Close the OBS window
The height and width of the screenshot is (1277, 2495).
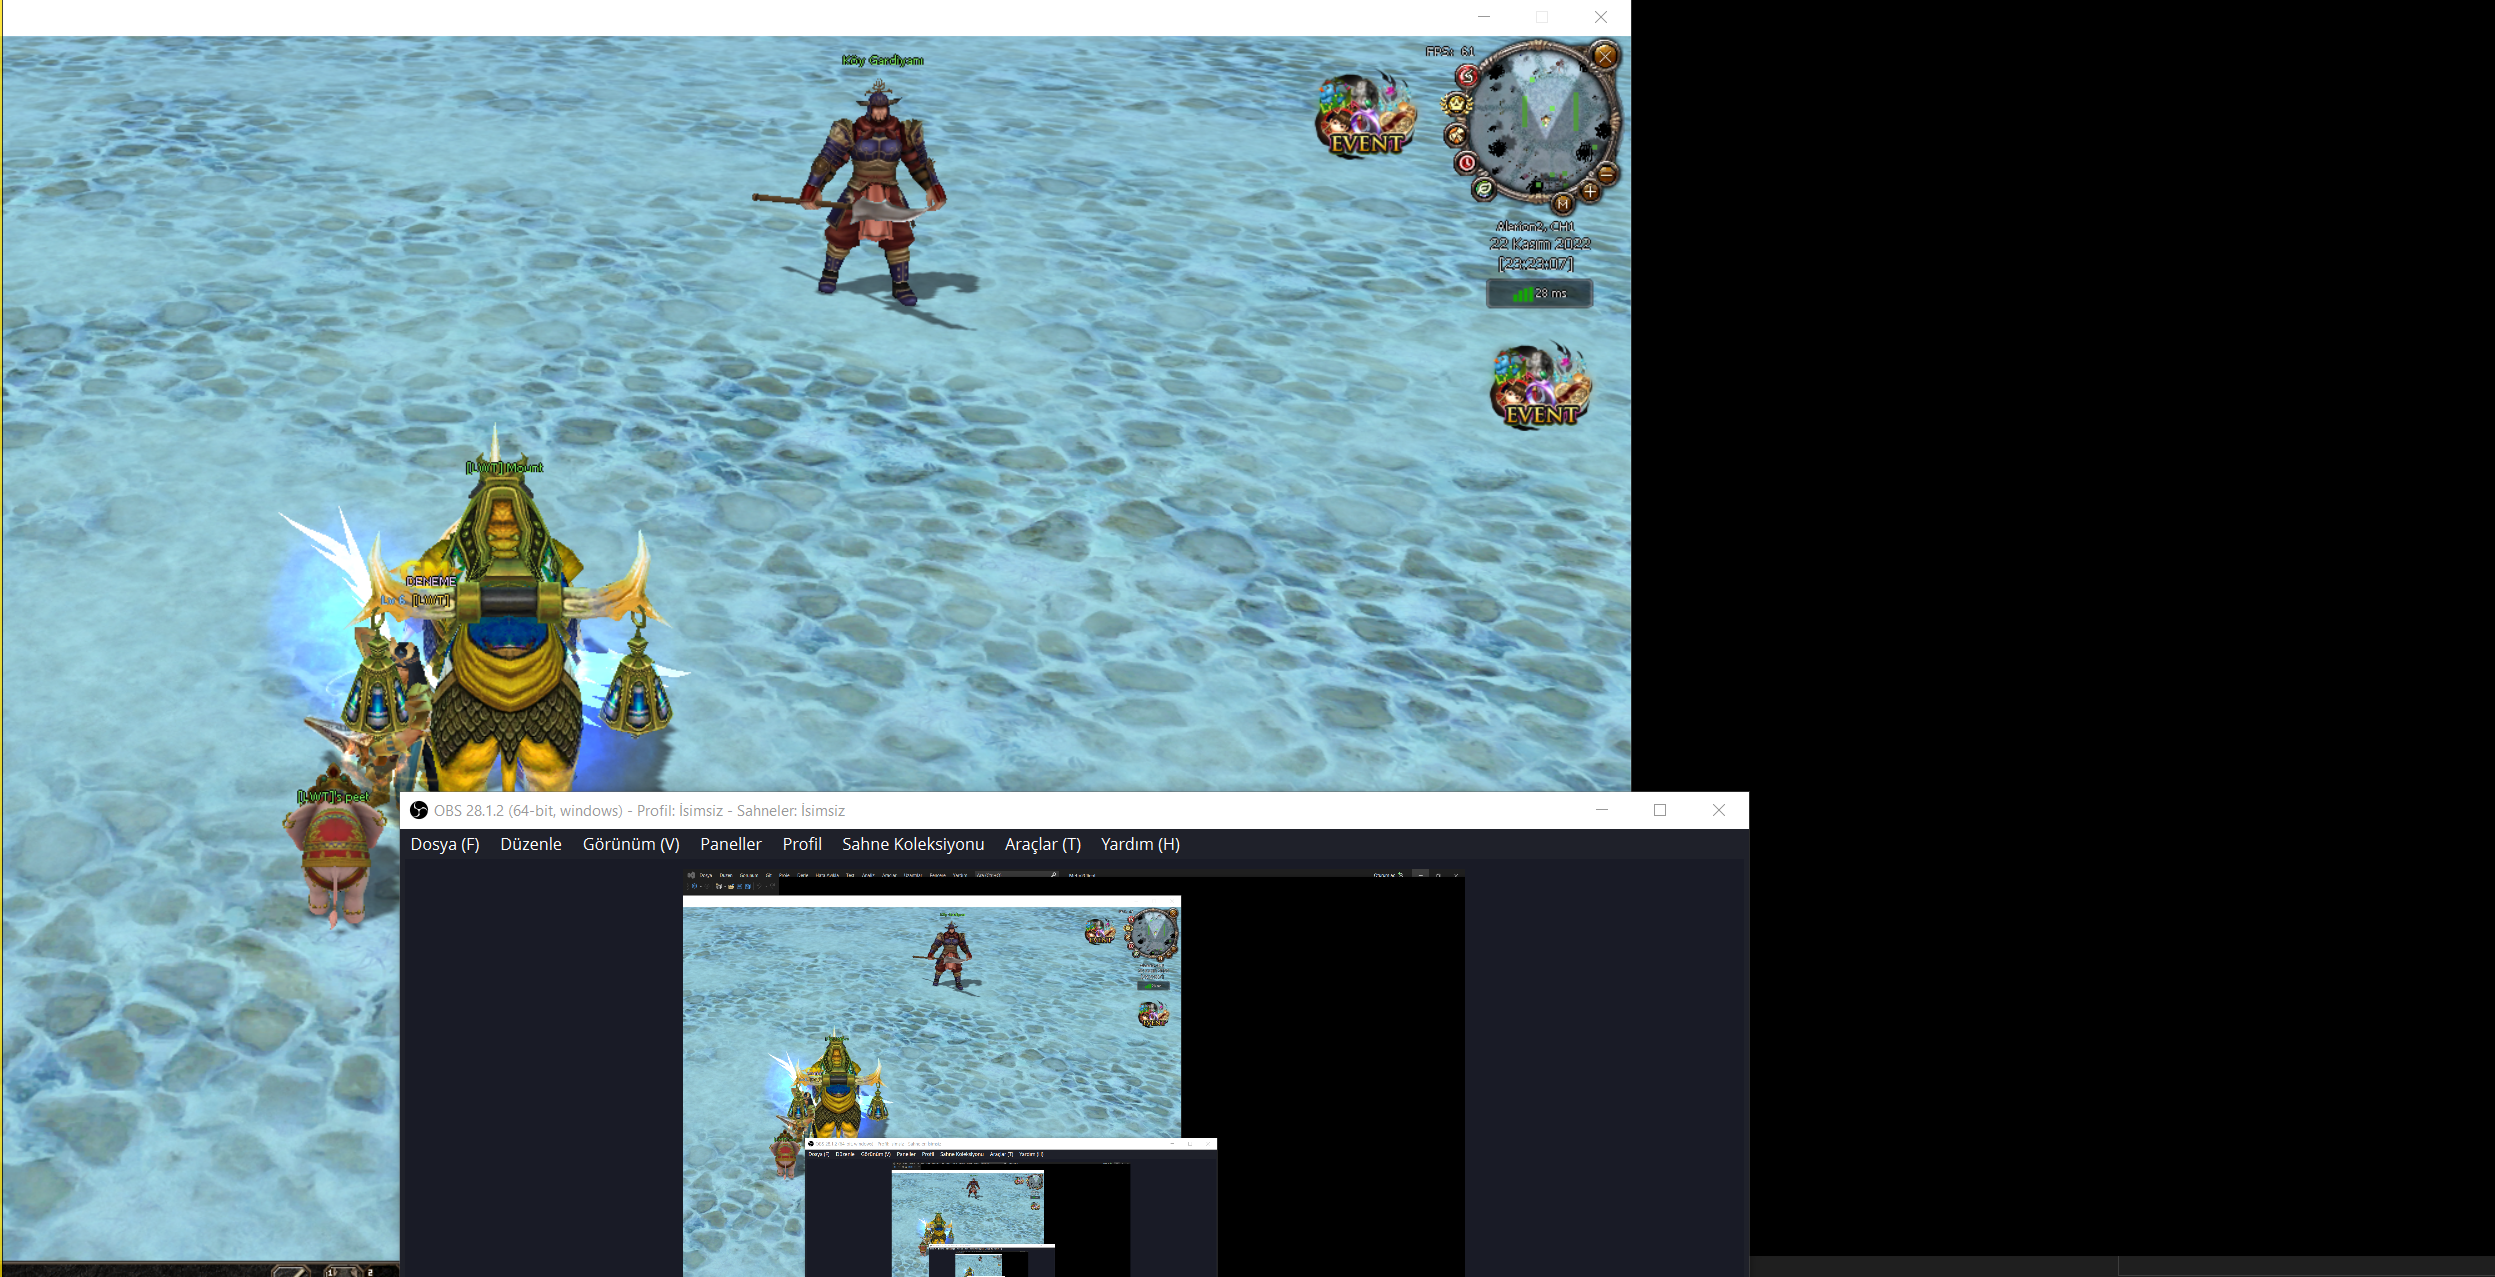pos(1719,810)
